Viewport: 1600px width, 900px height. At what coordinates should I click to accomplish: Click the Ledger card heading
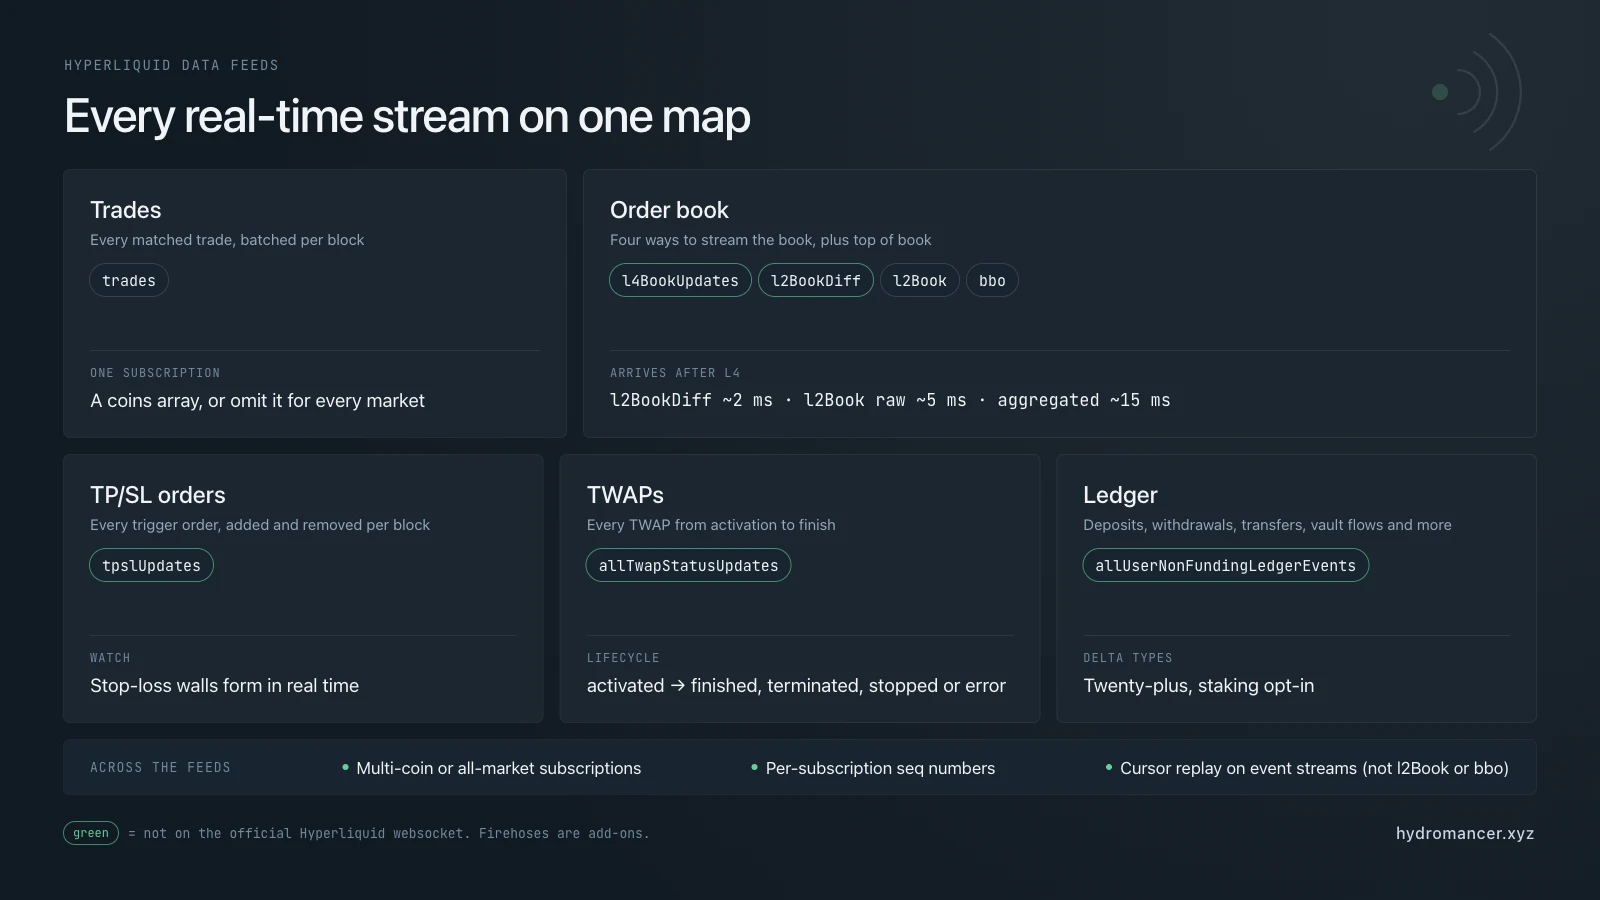click(1120, 495)
